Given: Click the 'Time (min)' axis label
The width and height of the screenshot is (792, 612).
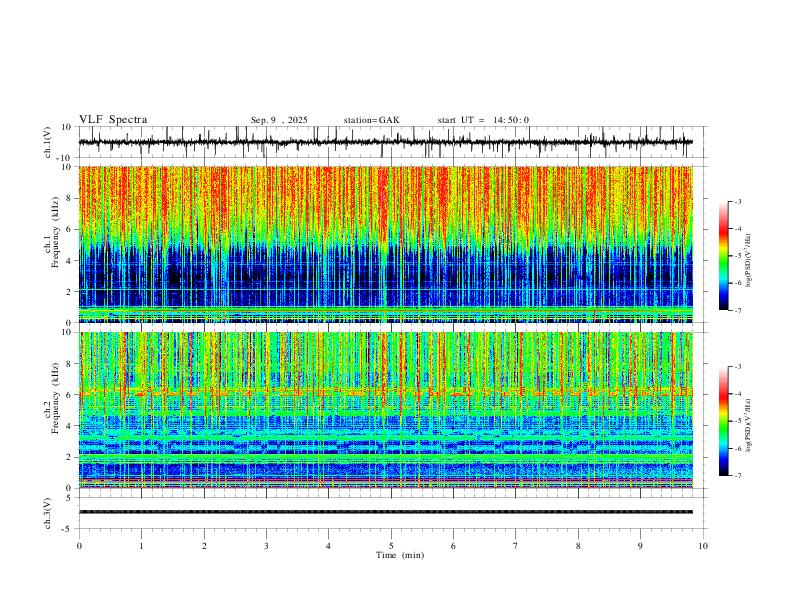Looking at the screenshot, I should pos(400,555).
